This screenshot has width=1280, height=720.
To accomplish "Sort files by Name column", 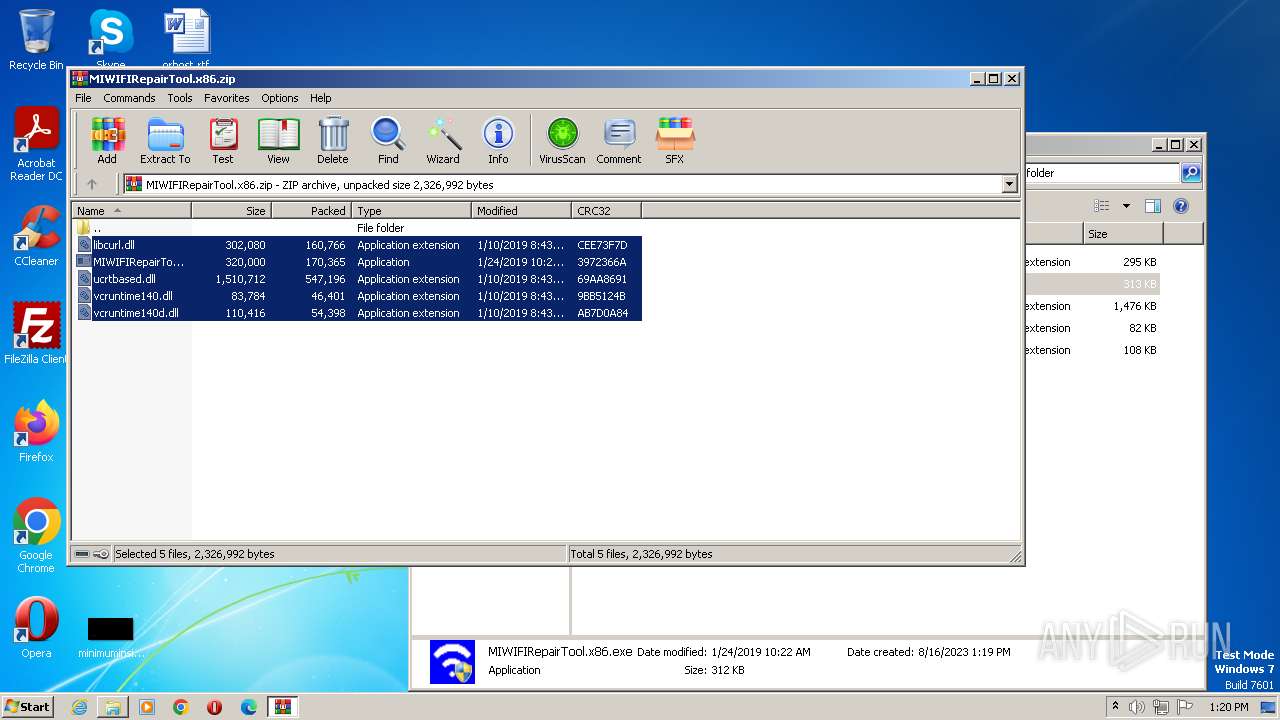I will (x=131, y=210).
